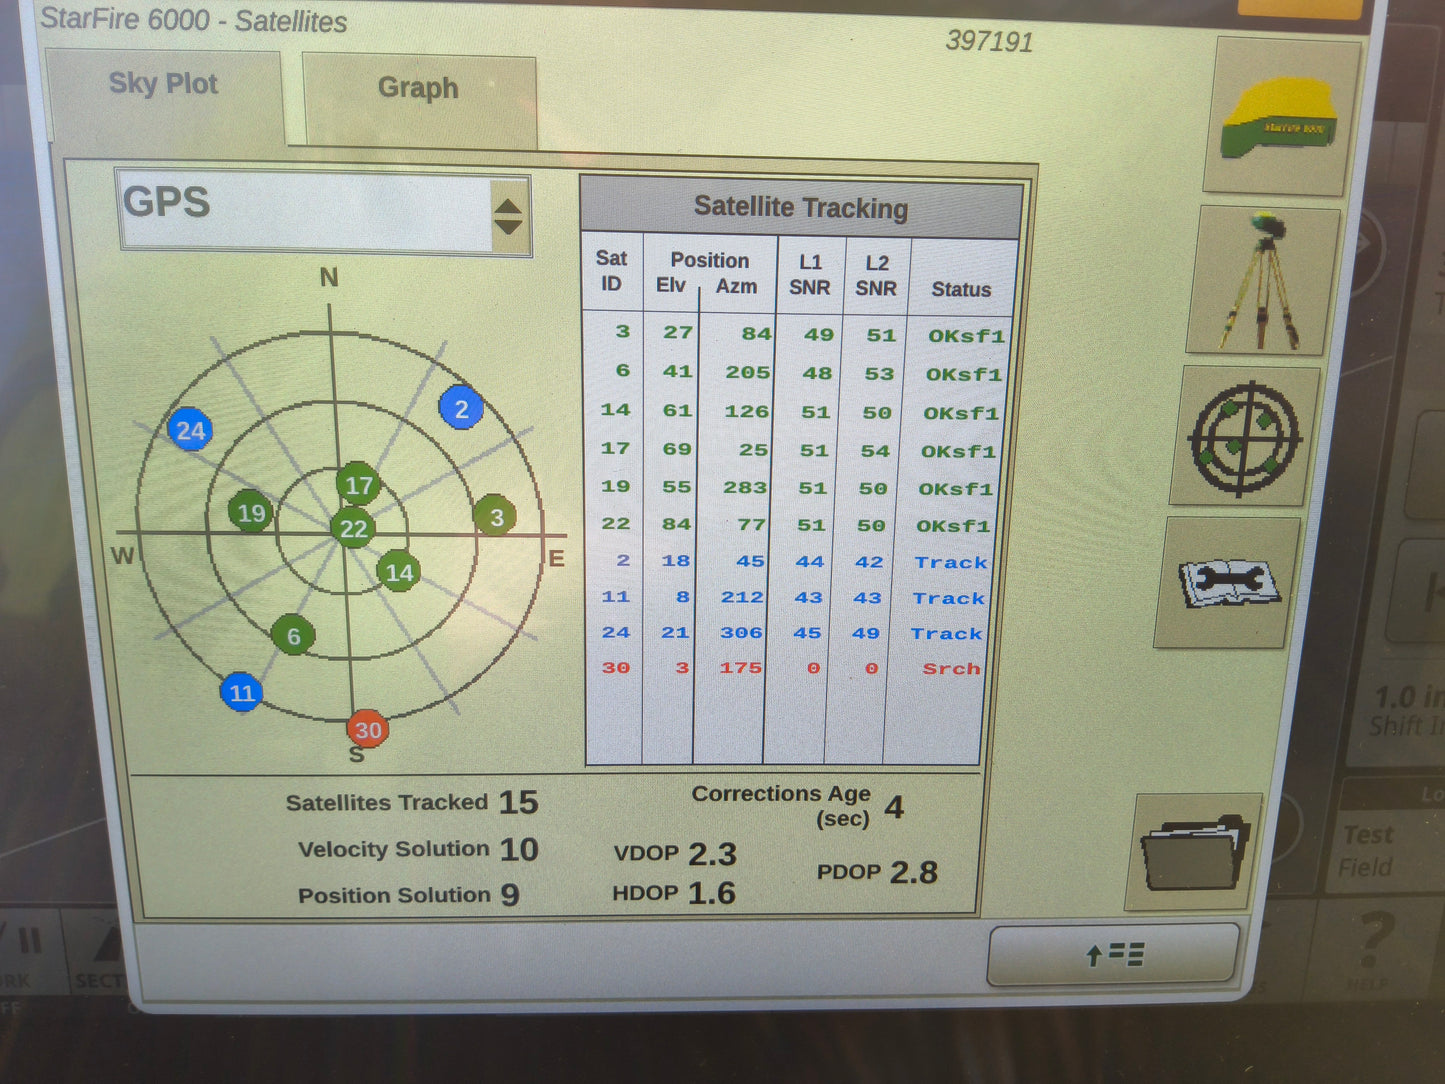This screenshot has width=1445, height=1084.
Task: Open the file folder icon
Action: 1195,852
